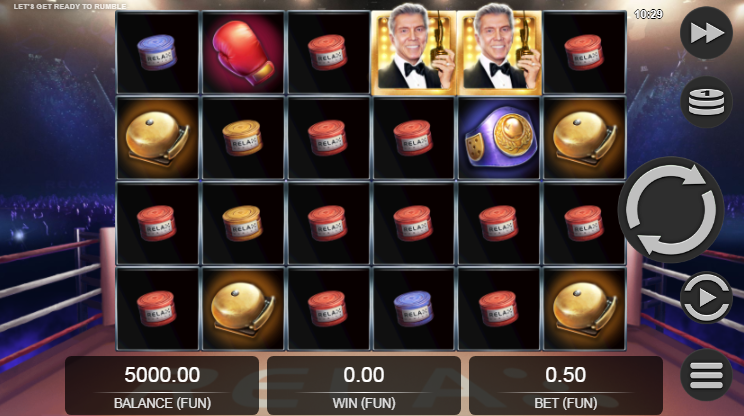This screenshot has height=416, width=744.
Task: Click the Let's Get Ready To Rumble title
Action: tap(70, 7)
